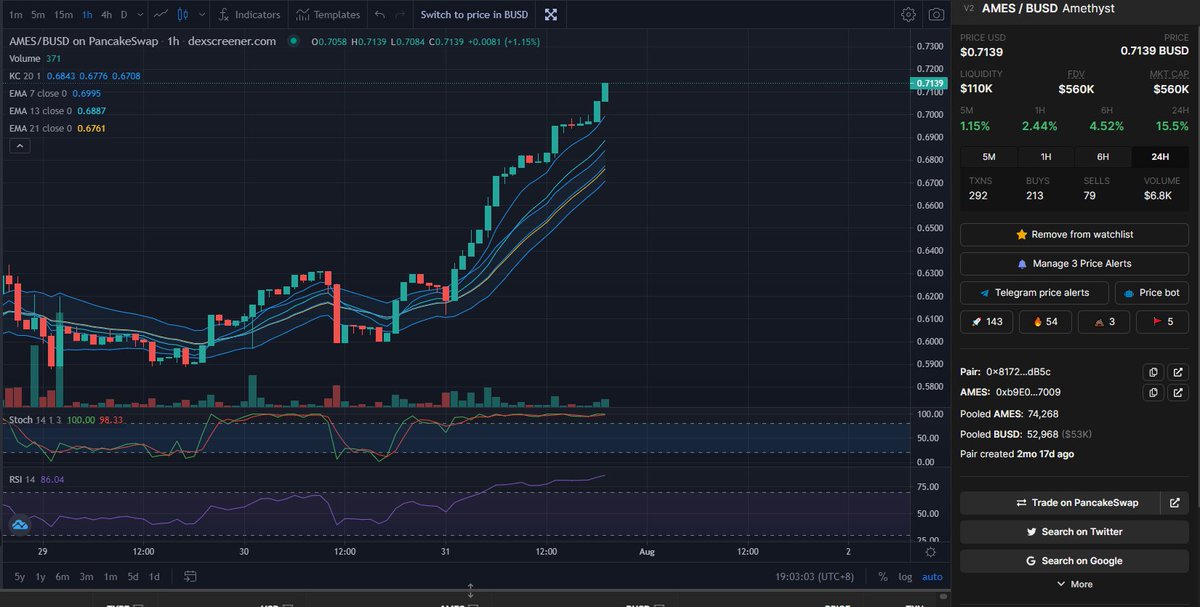
Task: Vote poop reaction with 3 count
Action: (1103, 321)
